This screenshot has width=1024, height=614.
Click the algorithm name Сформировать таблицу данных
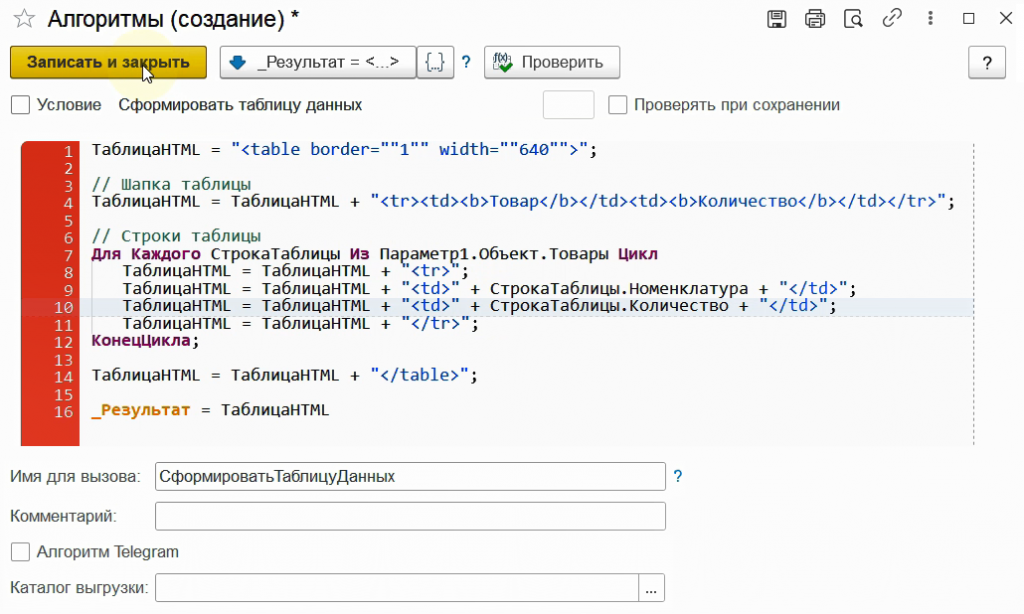coord(240,105)
